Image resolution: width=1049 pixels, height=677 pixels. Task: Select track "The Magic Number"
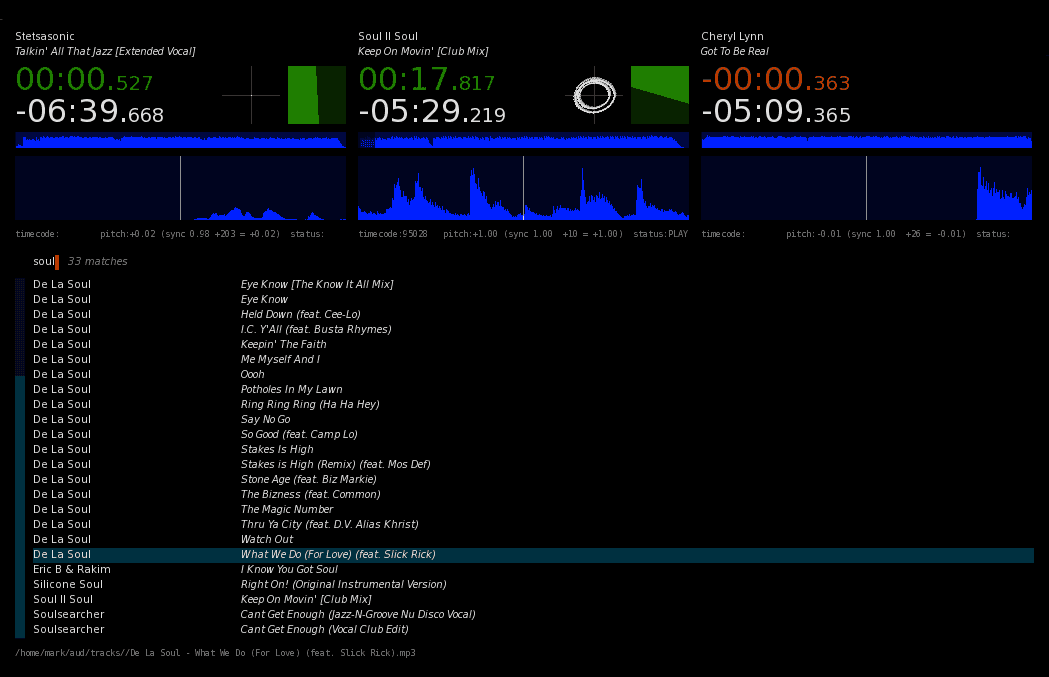click(287, 509)
